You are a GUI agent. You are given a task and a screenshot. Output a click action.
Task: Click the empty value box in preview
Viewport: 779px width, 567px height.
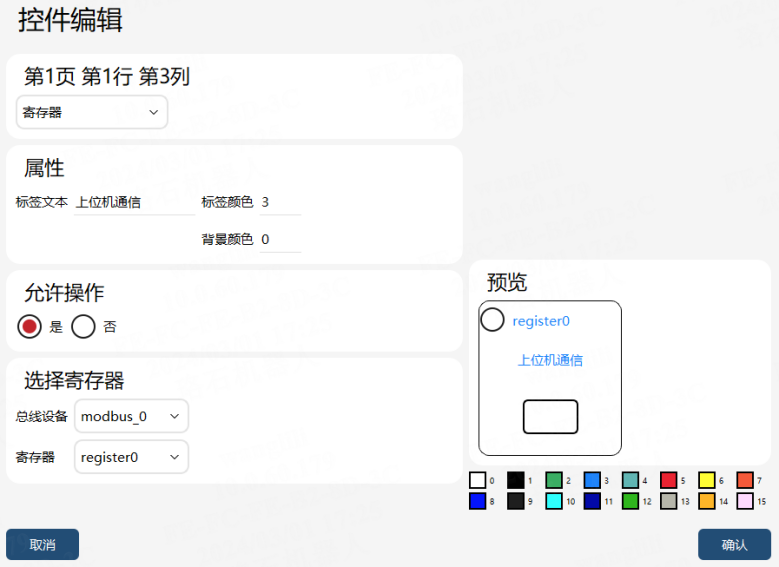[550, 416]
